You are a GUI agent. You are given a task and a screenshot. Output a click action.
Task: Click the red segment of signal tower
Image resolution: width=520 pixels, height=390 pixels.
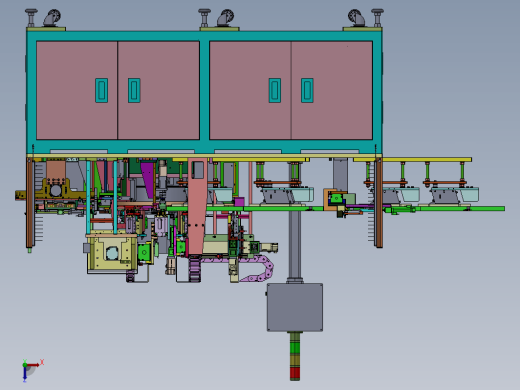coord(295,374)
